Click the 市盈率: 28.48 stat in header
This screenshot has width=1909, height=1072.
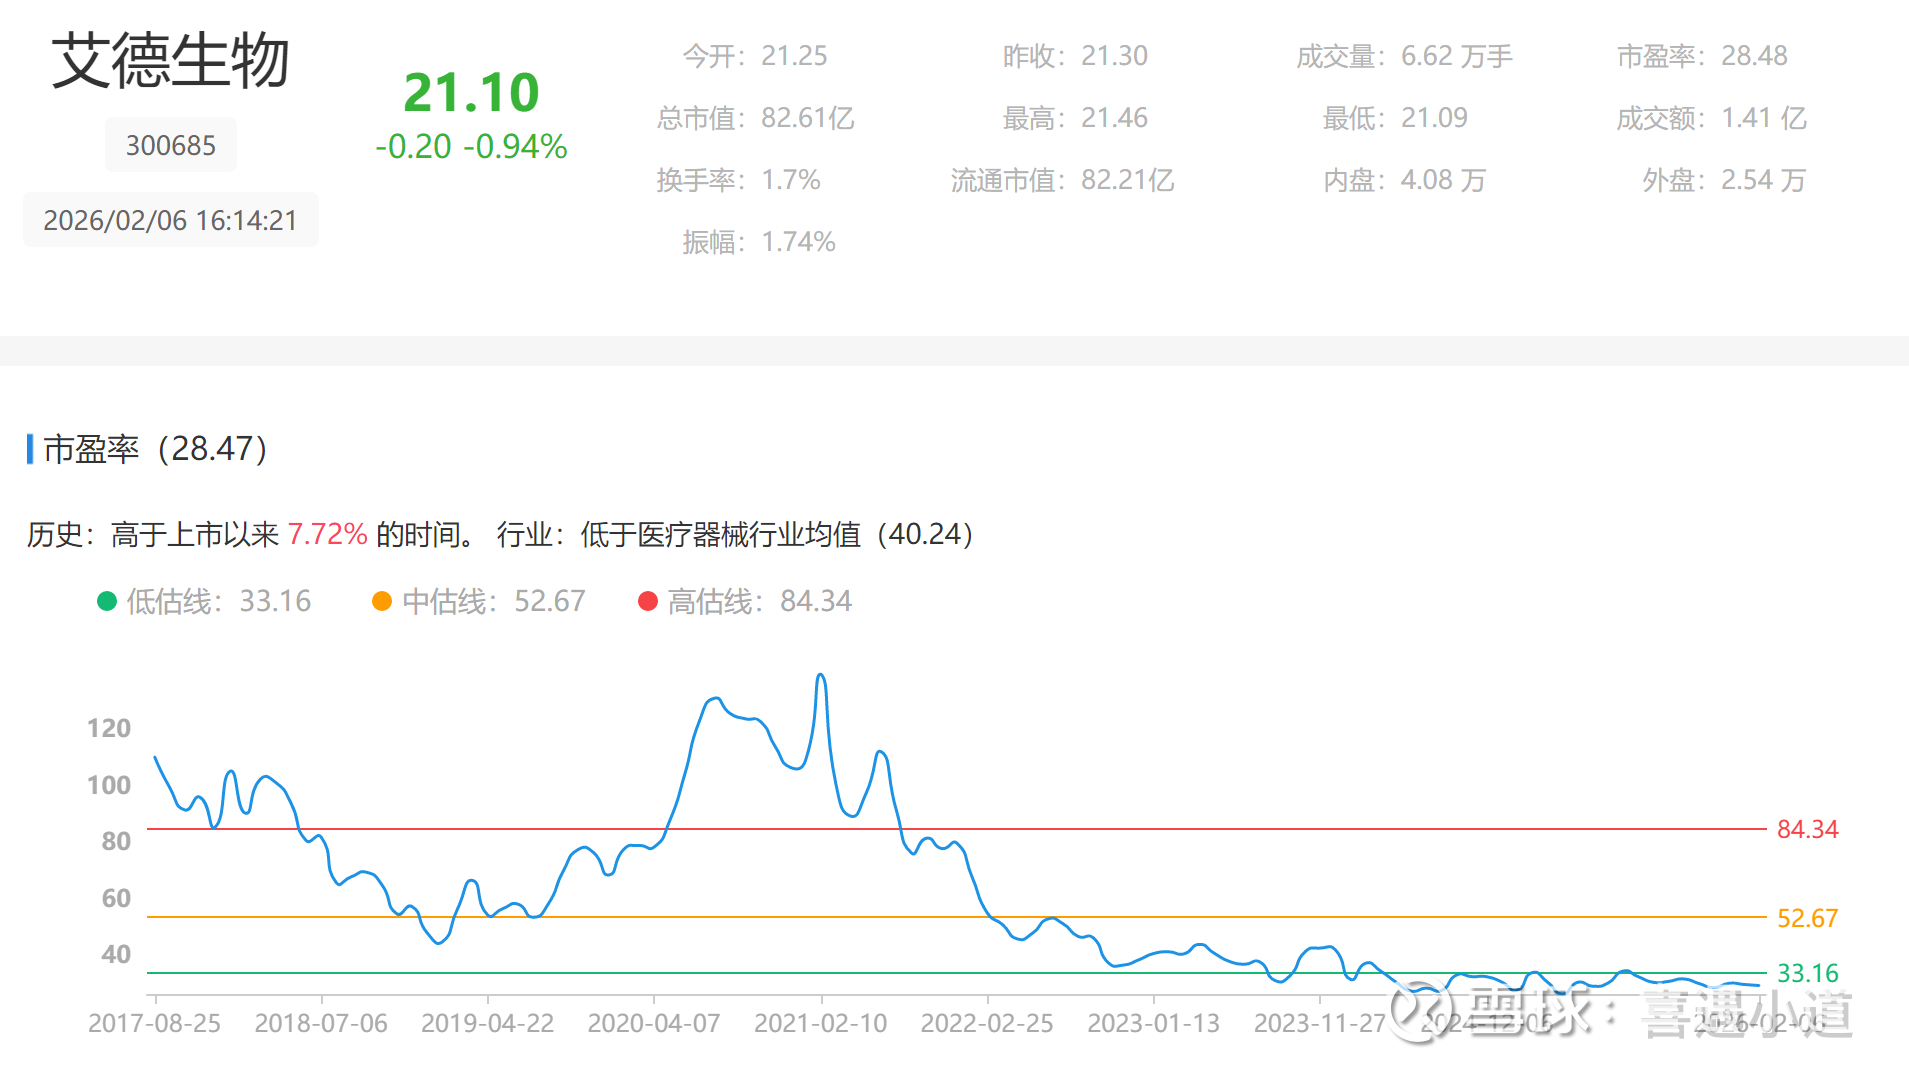[x=1702, y=56]
